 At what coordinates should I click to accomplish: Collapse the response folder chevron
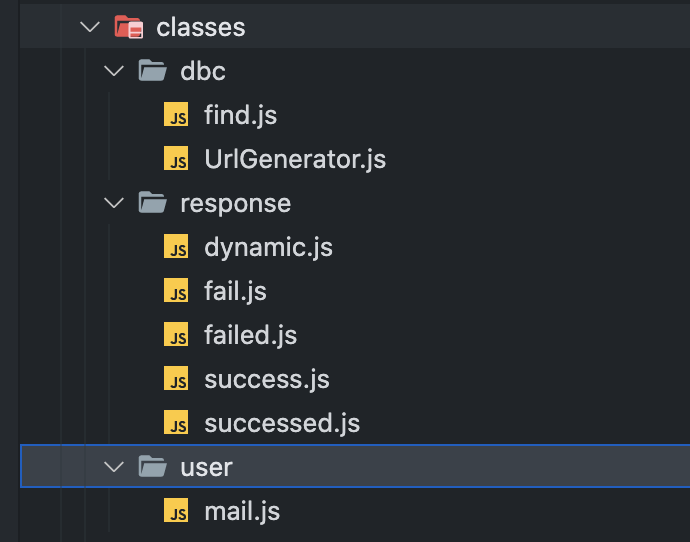tap(115, 203)
